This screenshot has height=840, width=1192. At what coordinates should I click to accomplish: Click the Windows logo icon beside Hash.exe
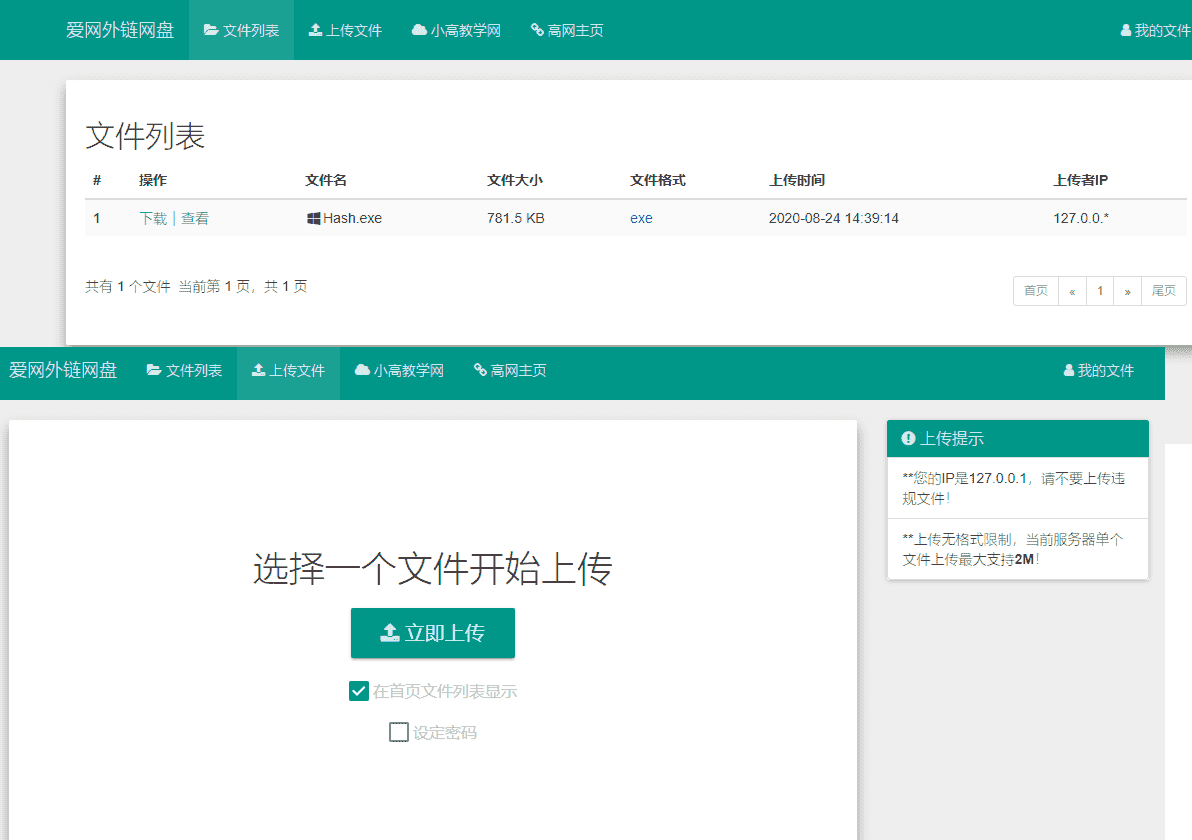(x=314, y=217)
